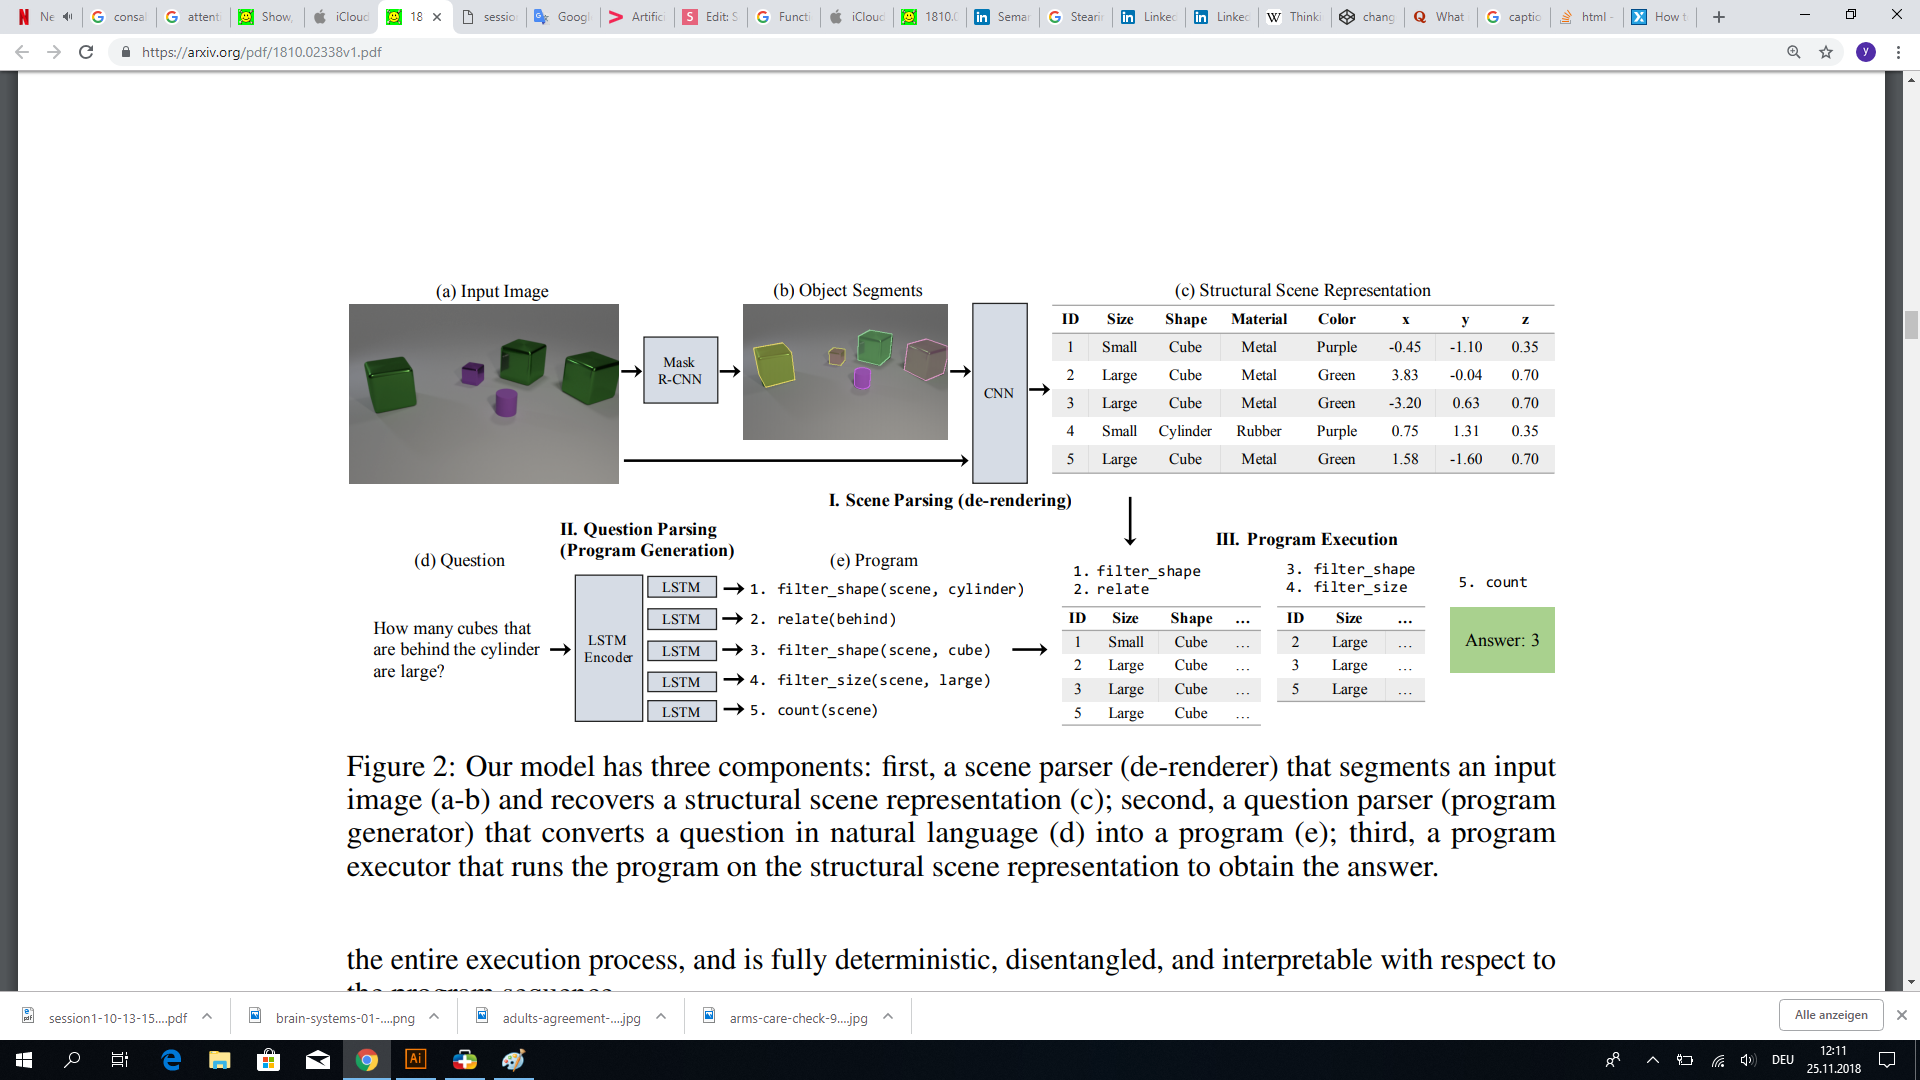1920x1080 pixels.
Task: Click the user profile avatar icon
Action: pos(1866,52)
